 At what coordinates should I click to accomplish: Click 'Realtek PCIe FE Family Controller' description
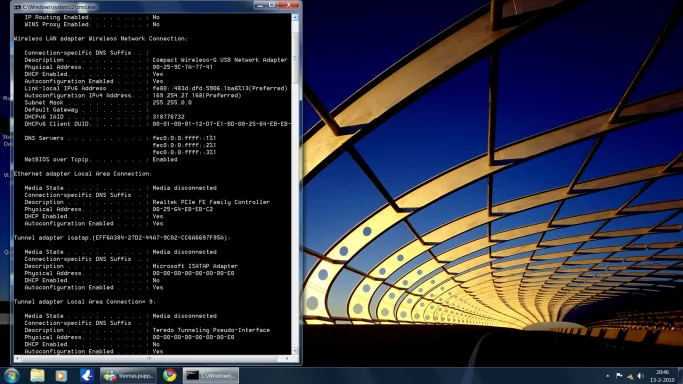coord(211,202)
